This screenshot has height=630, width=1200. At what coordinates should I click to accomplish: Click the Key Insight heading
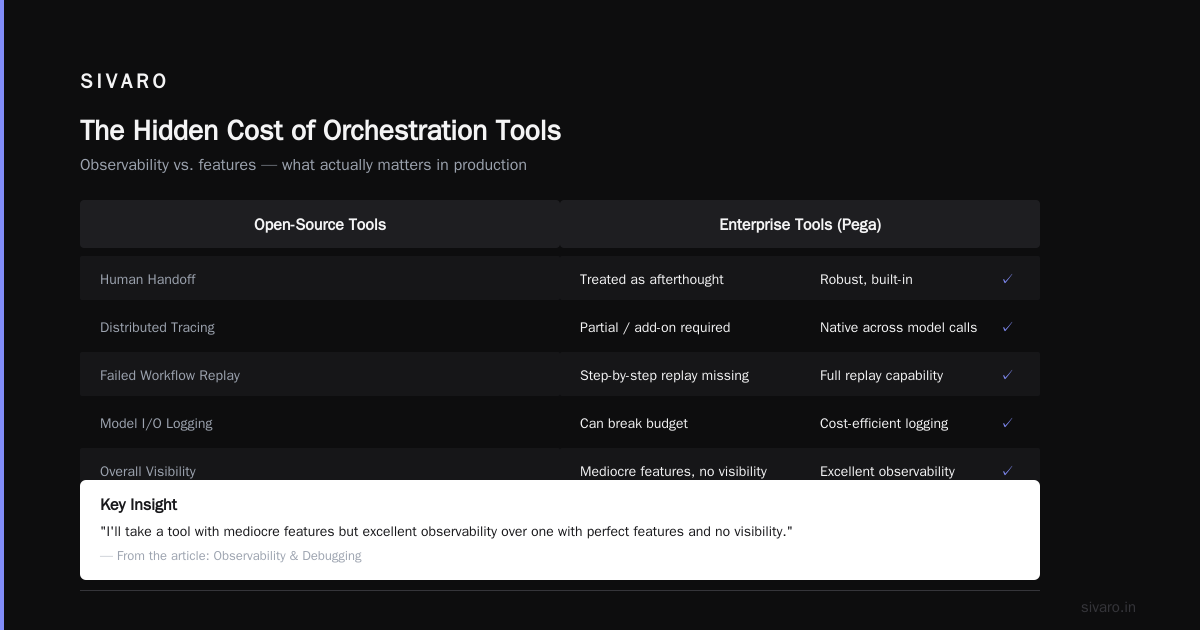point(138,505)
